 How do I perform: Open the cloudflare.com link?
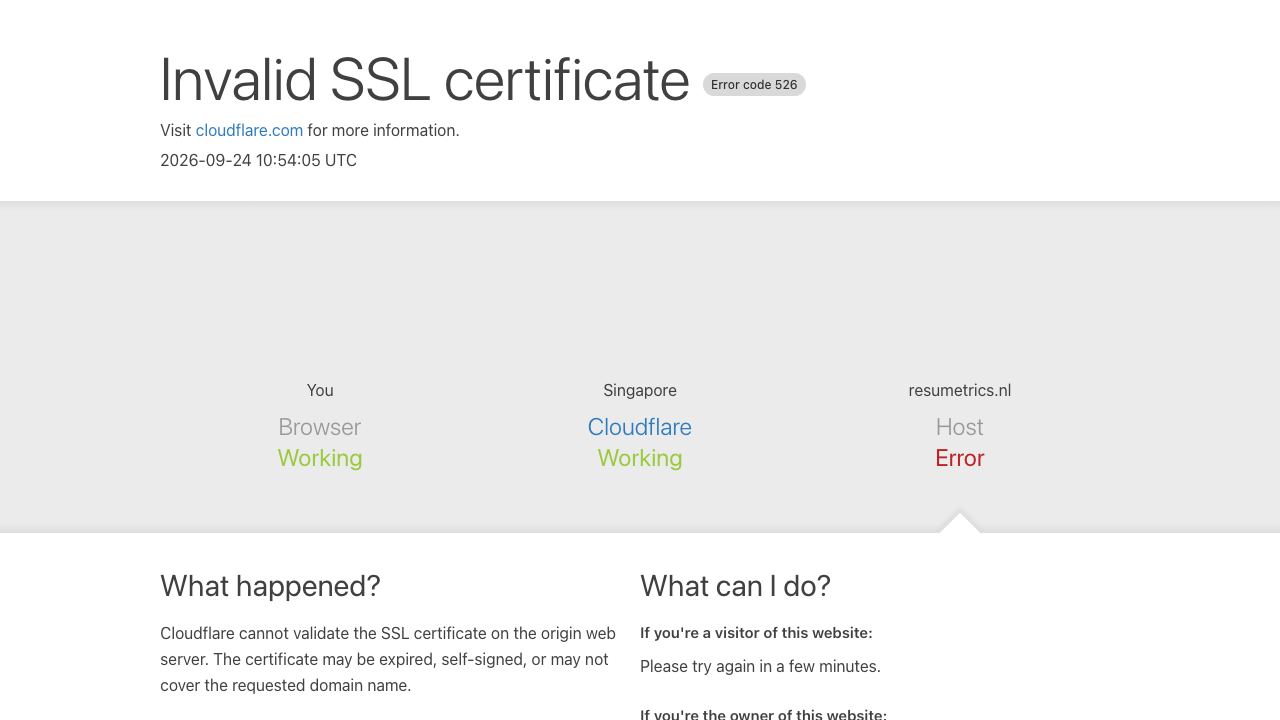pyautogui.click(x=249, y=130)
